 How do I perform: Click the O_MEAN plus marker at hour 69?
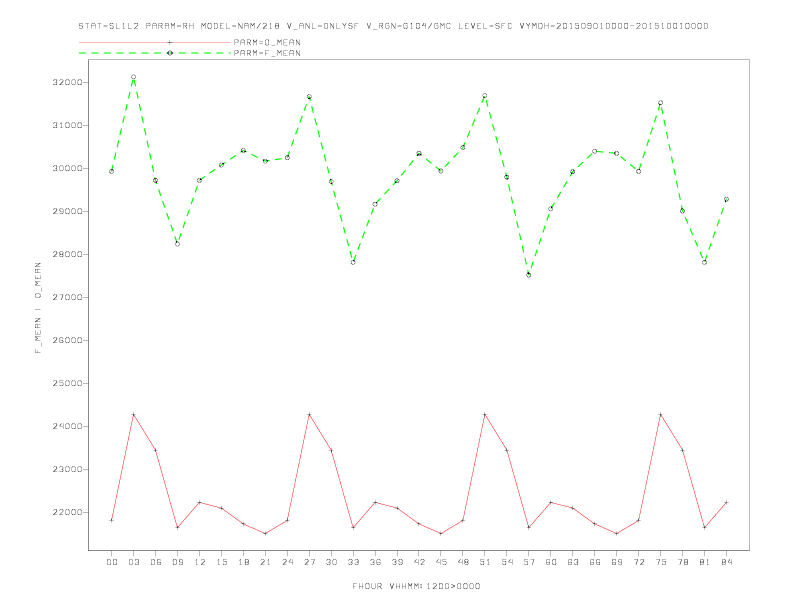point(617,533)
